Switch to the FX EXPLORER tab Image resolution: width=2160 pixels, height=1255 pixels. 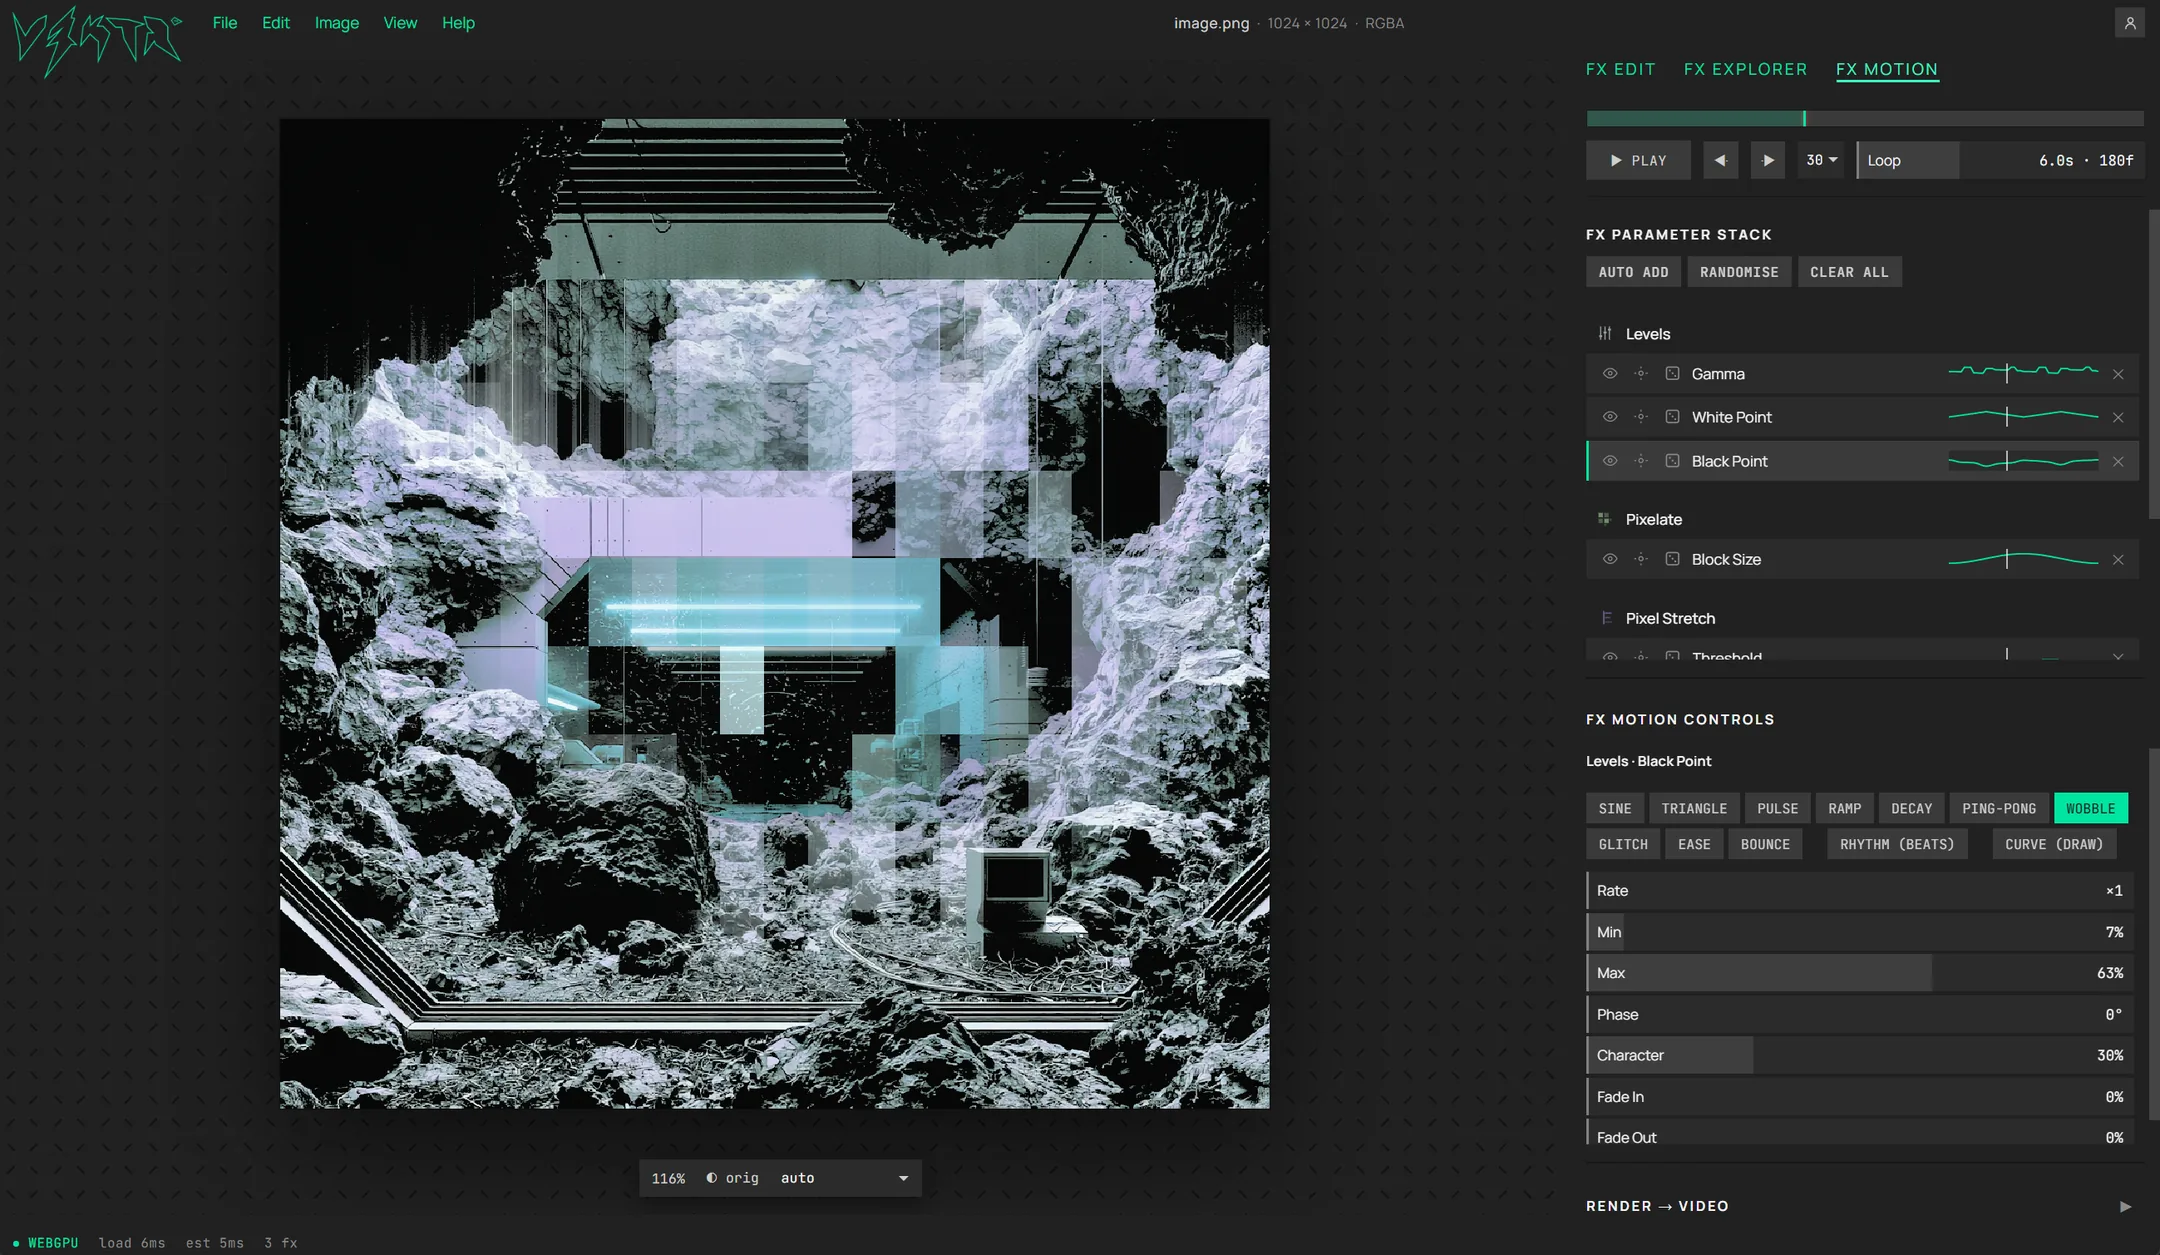(1745, 69)
